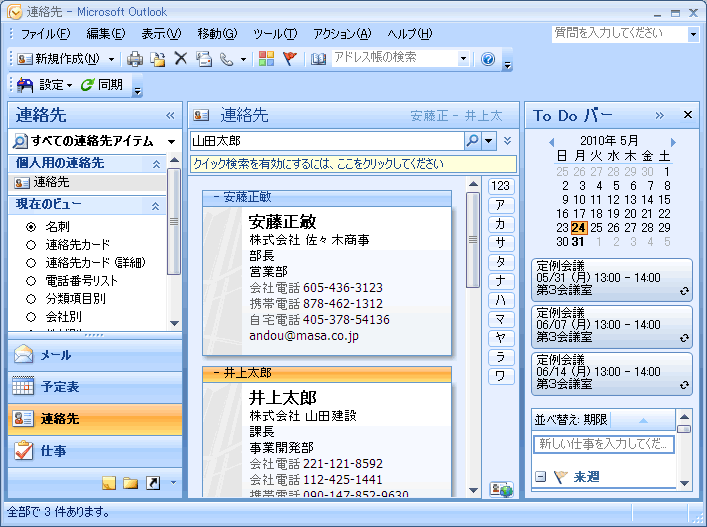The width and height of the screenshot is (707, 527).
Task: Select date 31 in calendar
Action: click(578, 242)
